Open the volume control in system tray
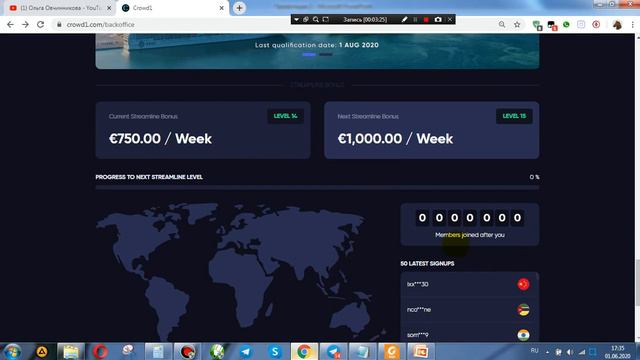This screenshot has height=360, width=640. pos(570,352)
